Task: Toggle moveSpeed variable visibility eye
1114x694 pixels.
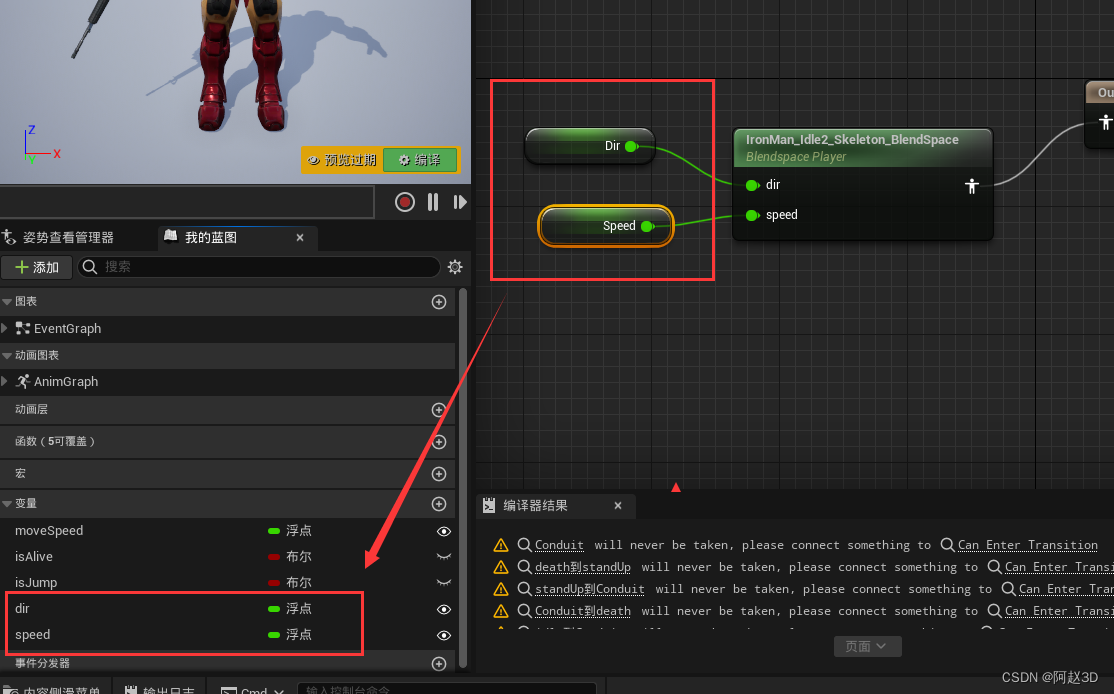Action: tap(444, 531)
